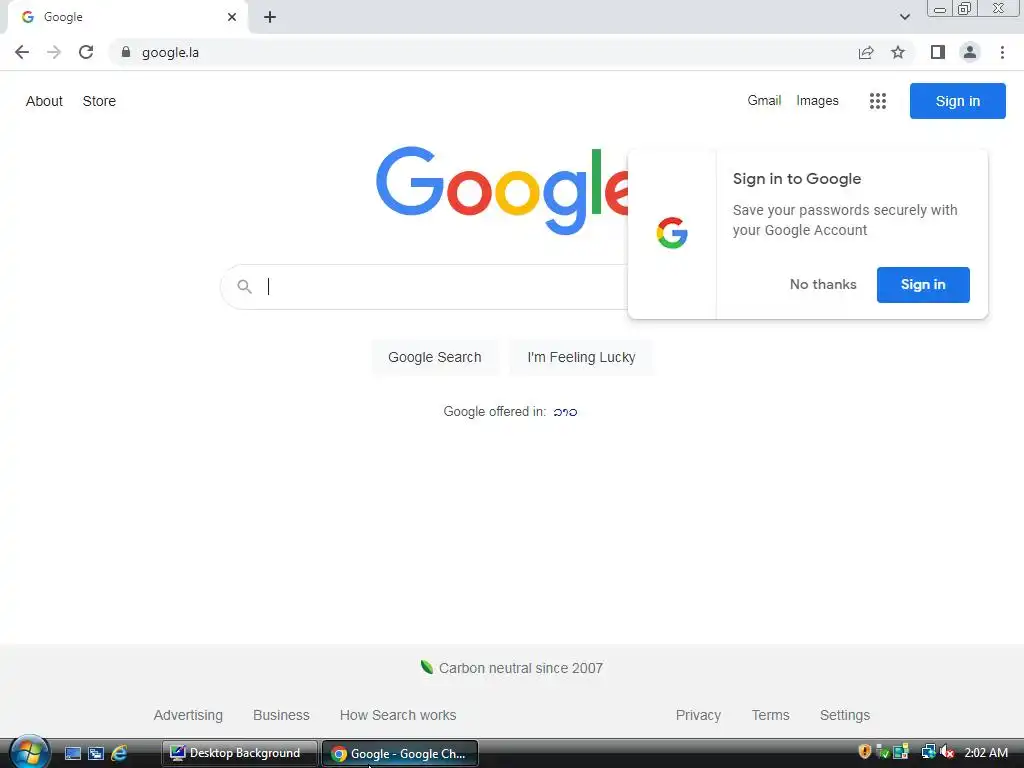This screenshot has height=768, width=1024.
Task: Click the muted volume tray icon
Action: tap(947, 752)
